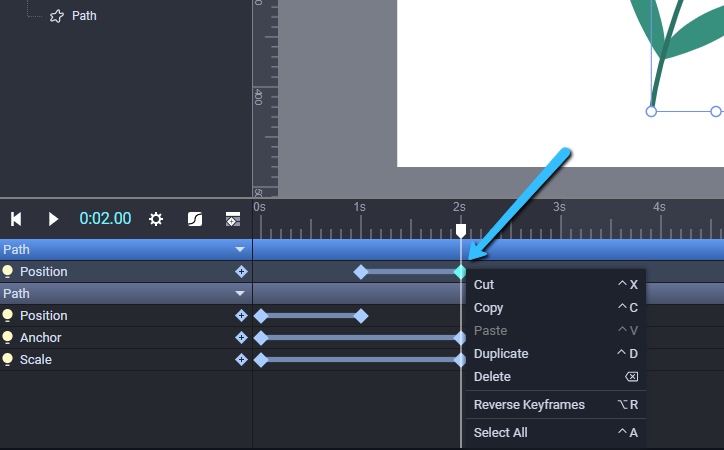
Task: Click the 4s mark on time ruler
Action: pos(659,207)
